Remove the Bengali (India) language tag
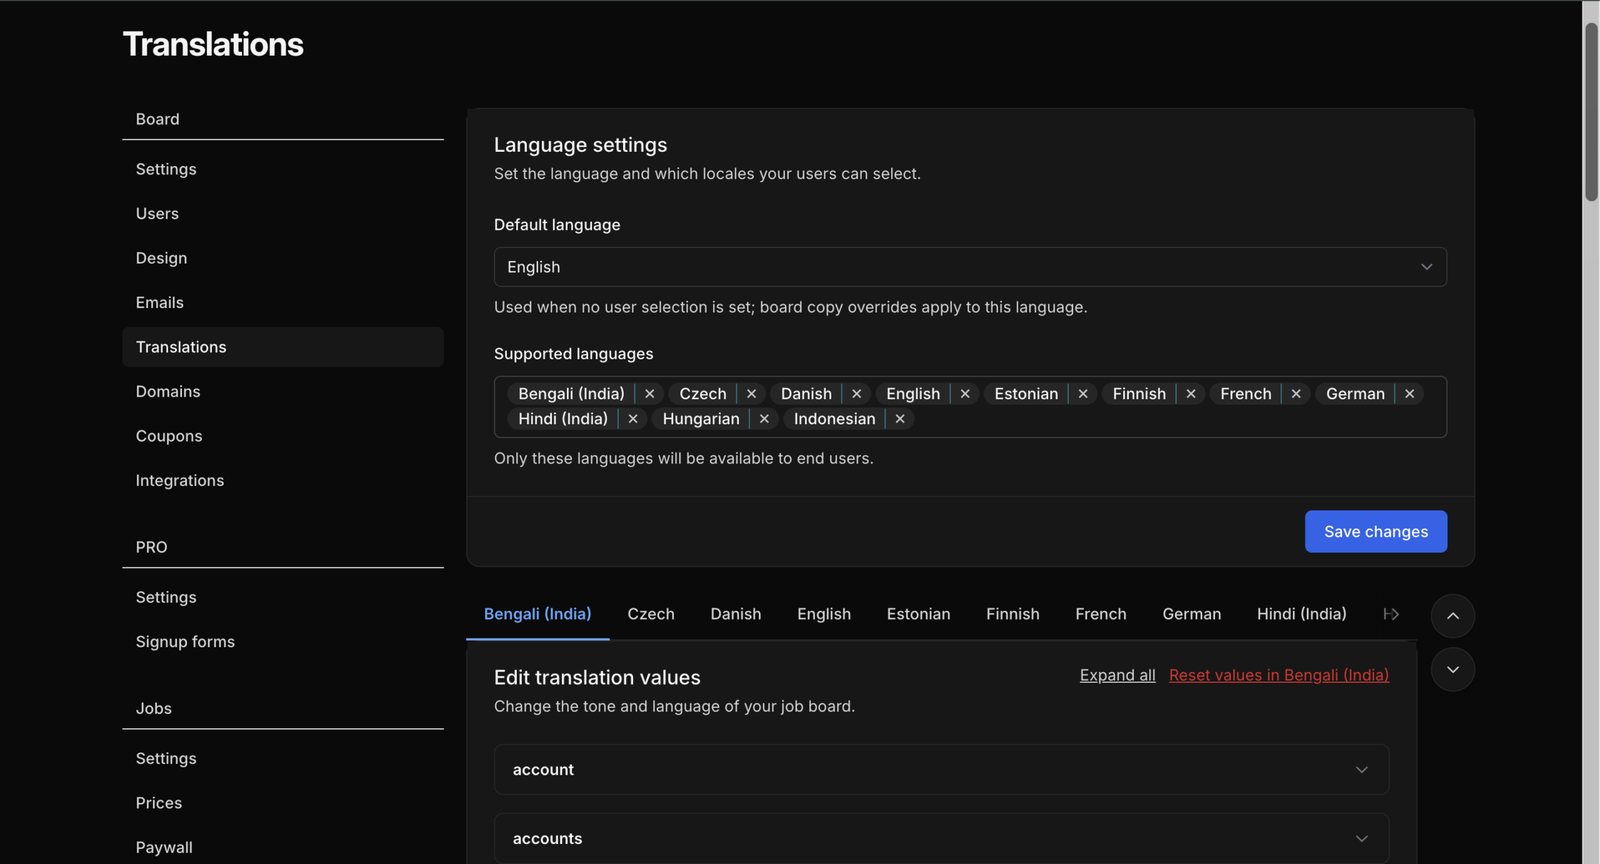 [649, 394]
